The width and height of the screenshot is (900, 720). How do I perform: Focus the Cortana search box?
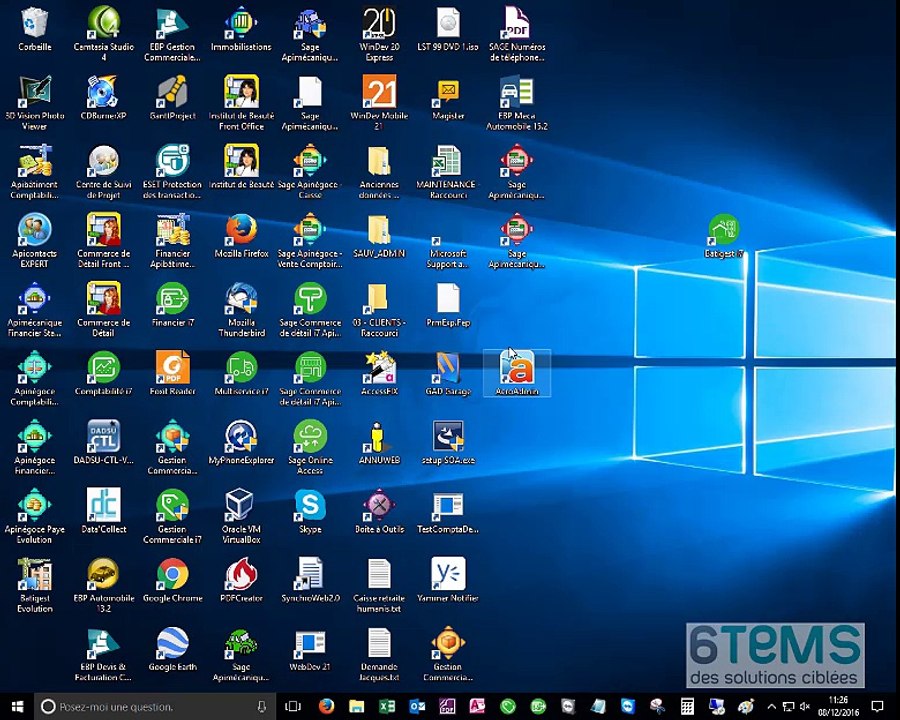coord(156,706)
